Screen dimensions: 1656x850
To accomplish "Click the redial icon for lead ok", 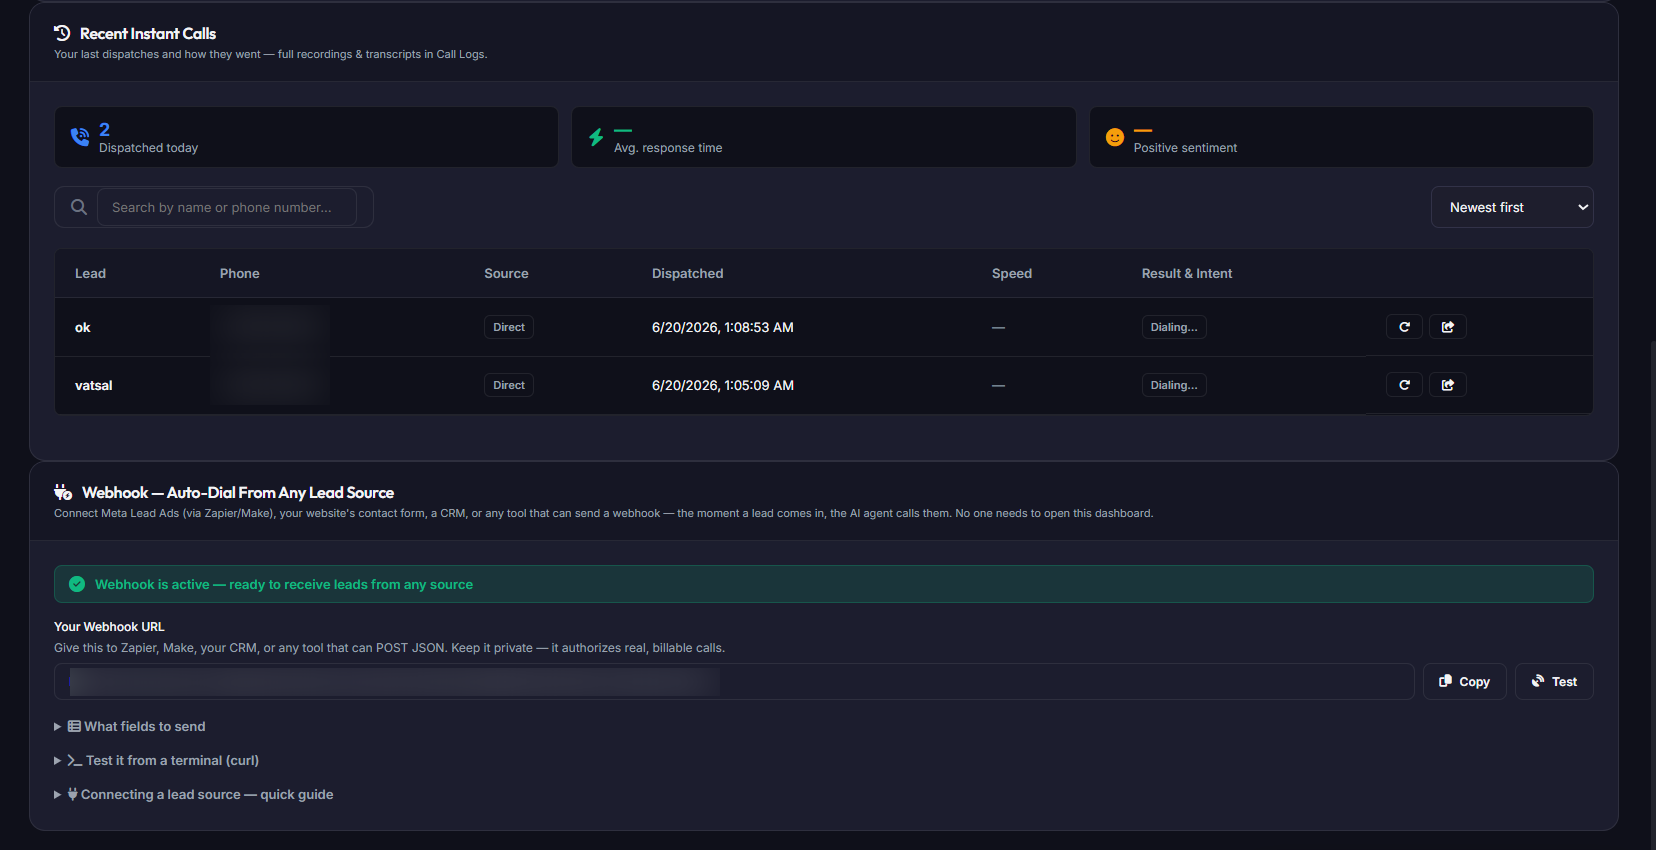I will coord(1404,327).
